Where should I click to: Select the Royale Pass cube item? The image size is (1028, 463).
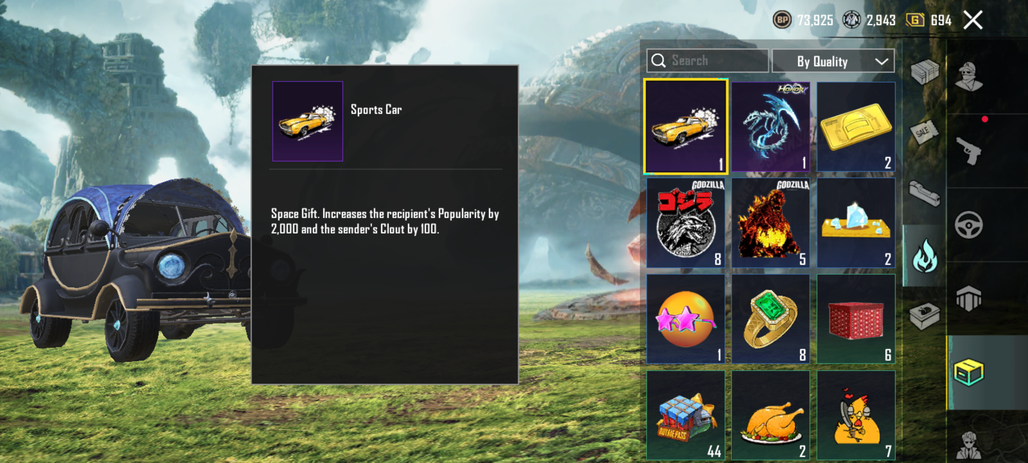pos(686,415)
